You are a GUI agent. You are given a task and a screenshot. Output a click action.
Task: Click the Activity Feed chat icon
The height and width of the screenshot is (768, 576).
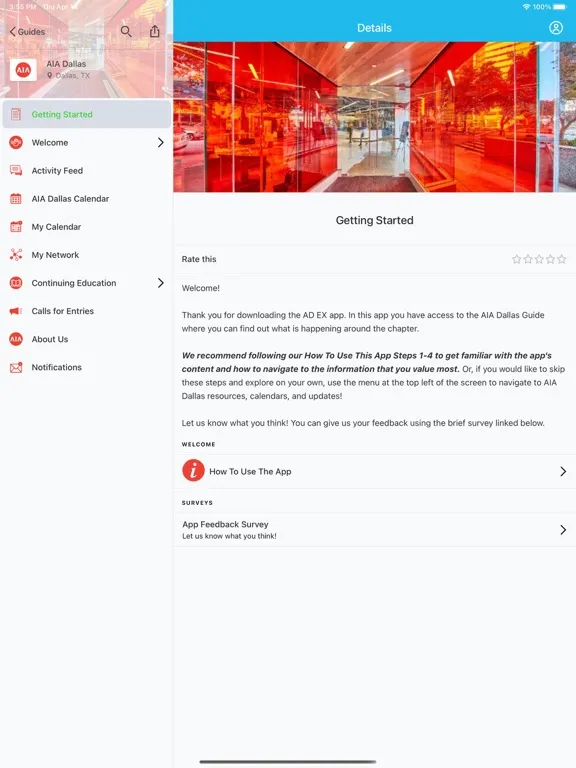(x=16, y=170)
